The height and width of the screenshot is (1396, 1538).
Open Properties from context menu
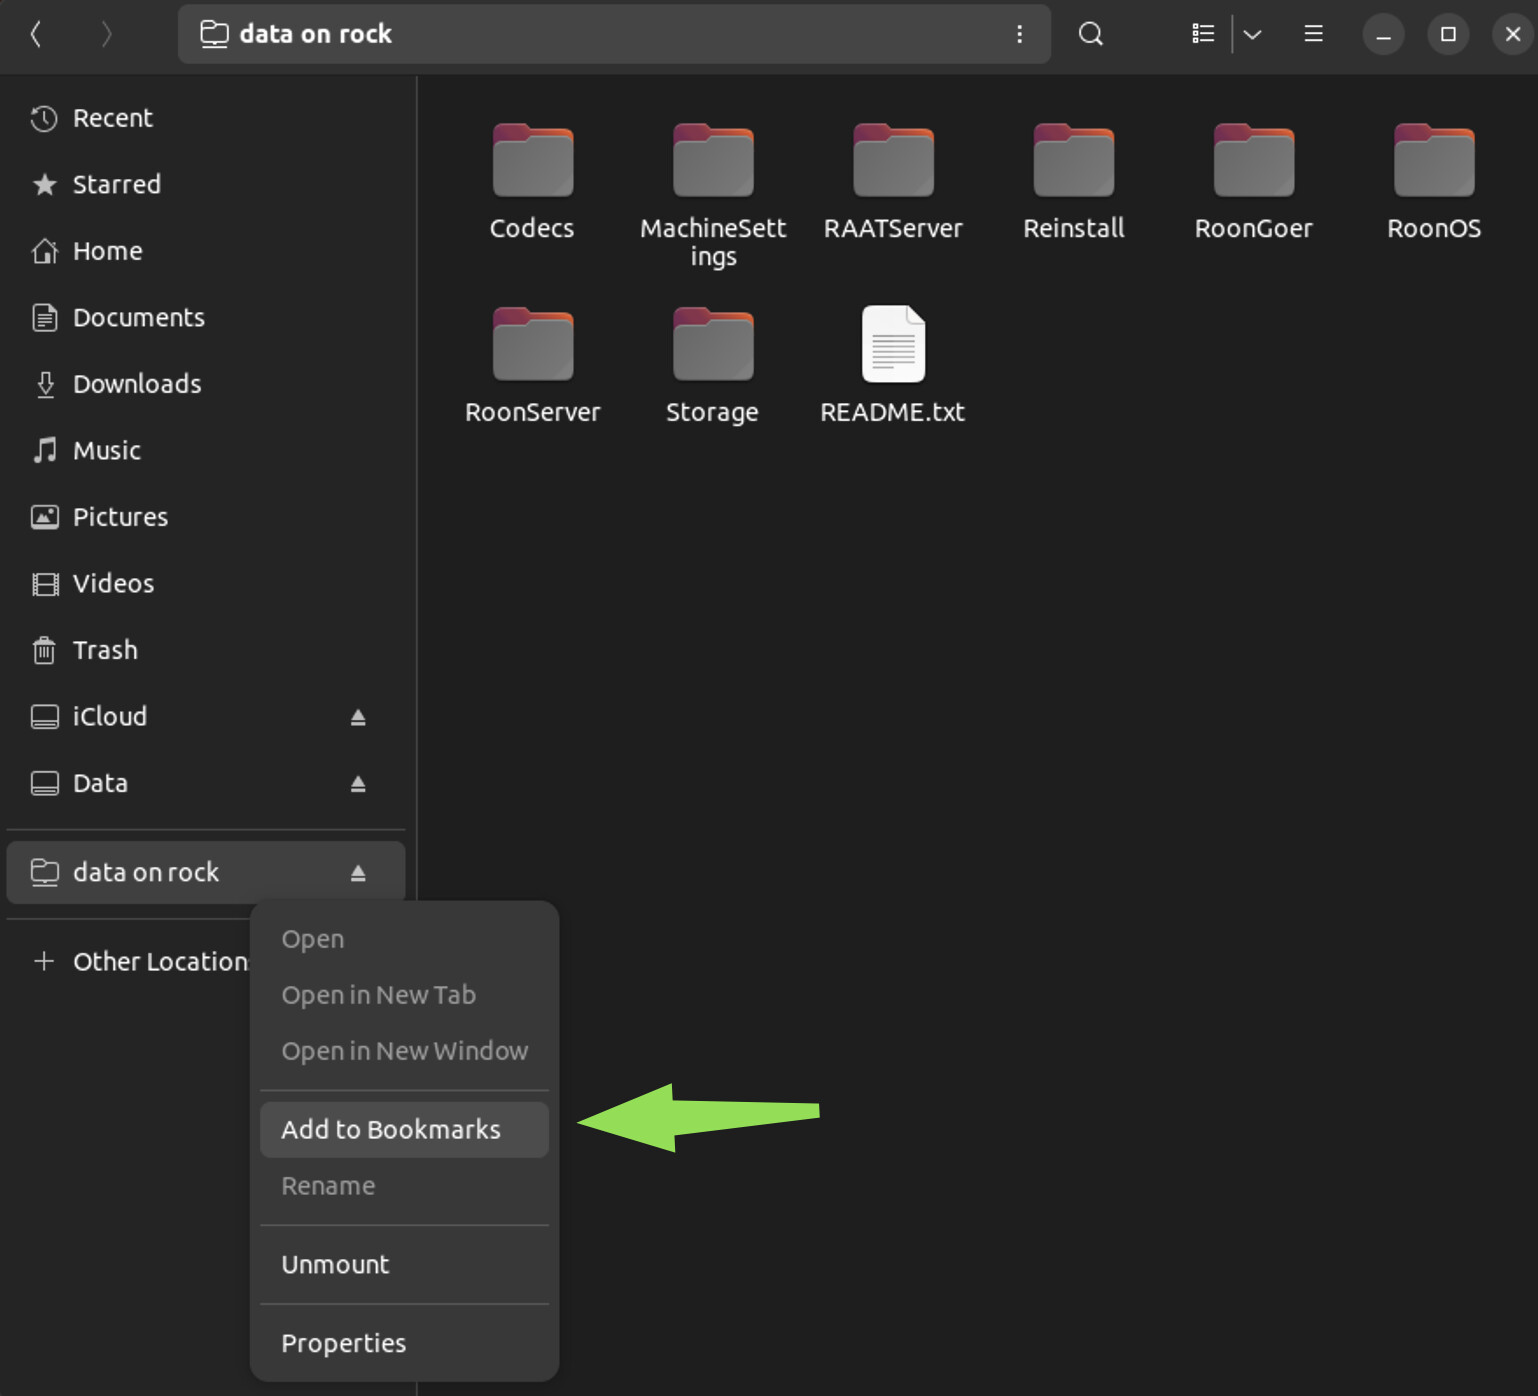pos(344,1343)
